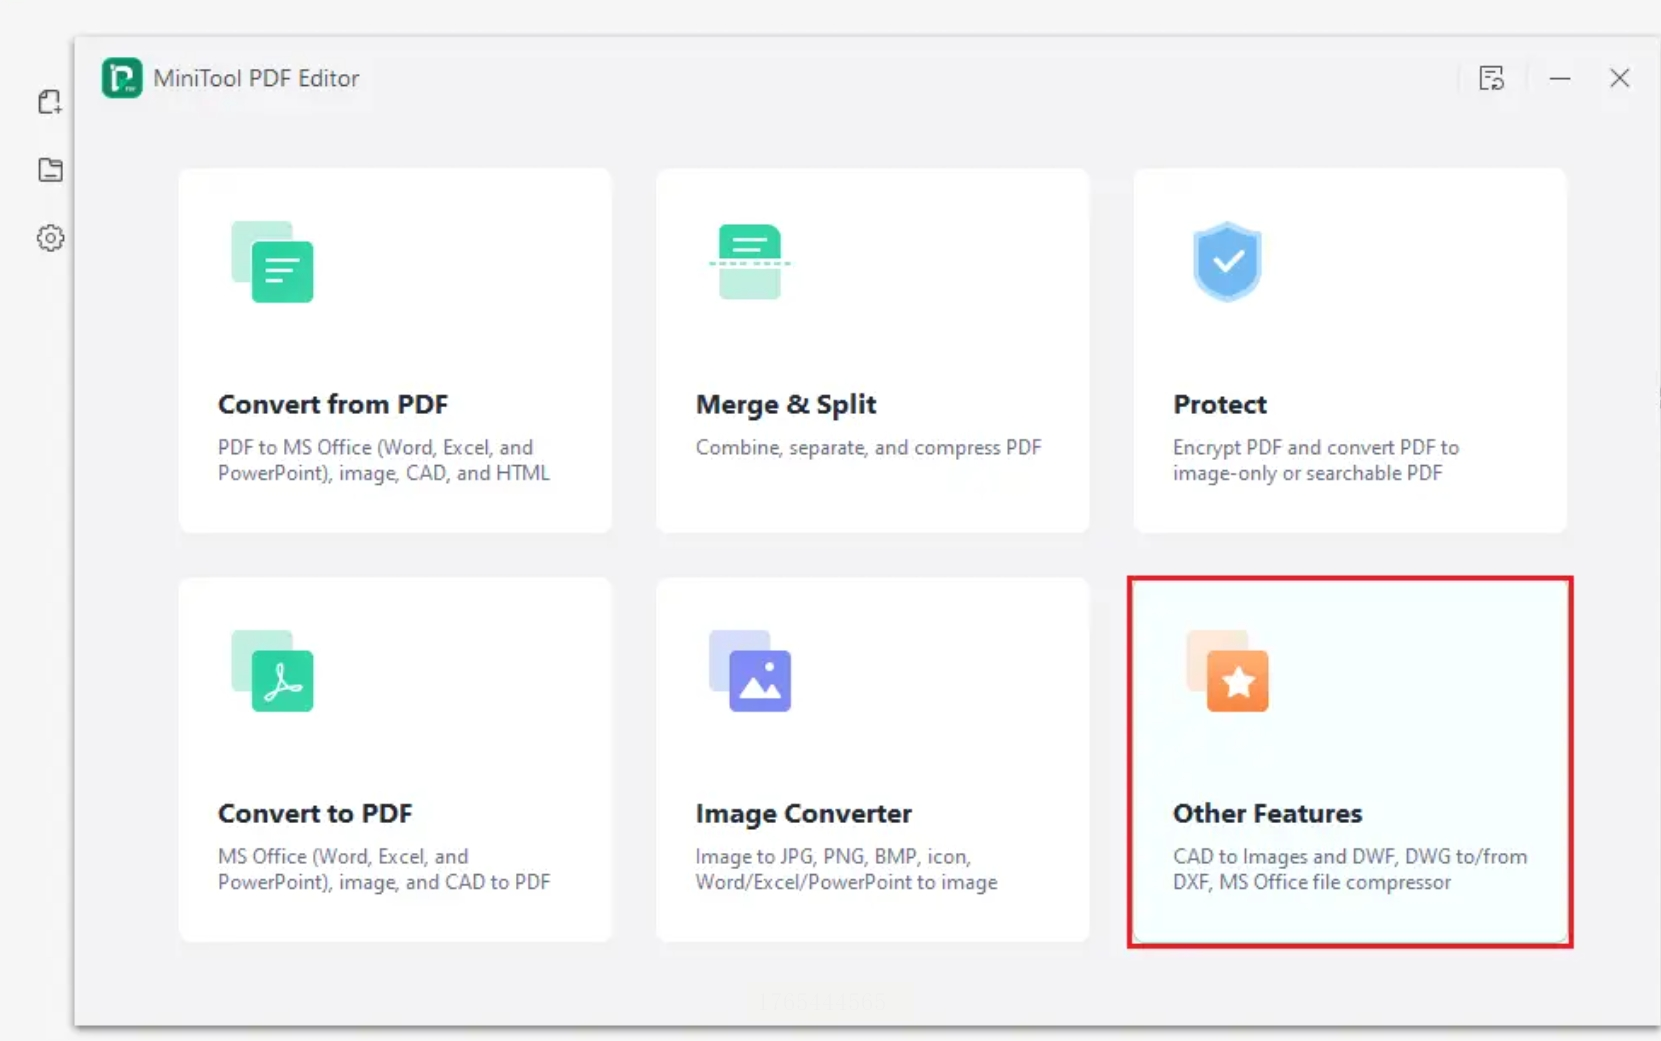Click the task list icon near minimize

coord(1491,78)
